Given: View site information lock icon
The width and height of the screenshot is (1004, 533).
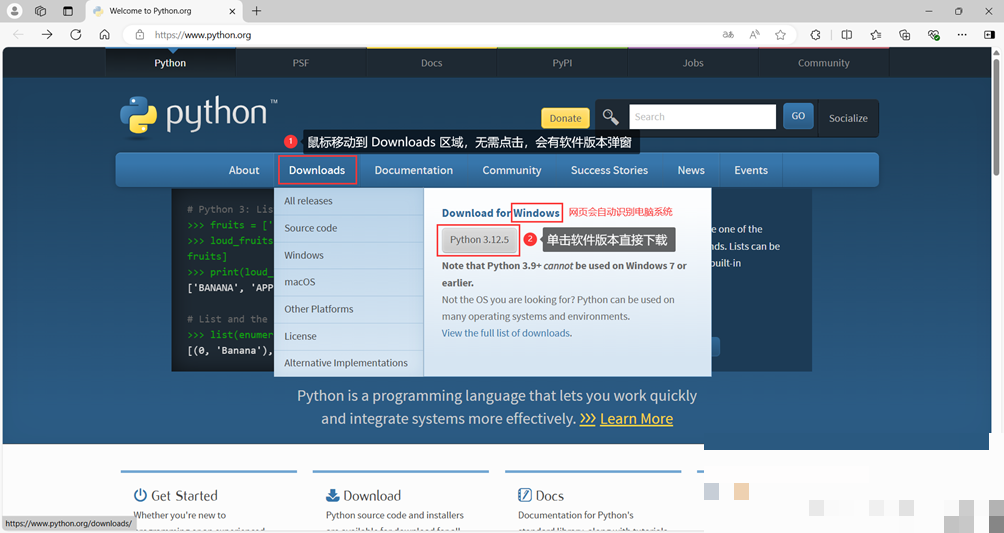Looking at the screenshot, I should 140,35.
